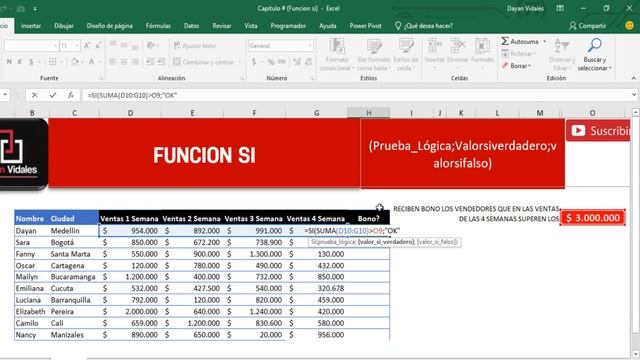Open Buscar y seleccionar magnifier tool
The image size is (640, 360).
pyautogui.click(x=595, y=45)
